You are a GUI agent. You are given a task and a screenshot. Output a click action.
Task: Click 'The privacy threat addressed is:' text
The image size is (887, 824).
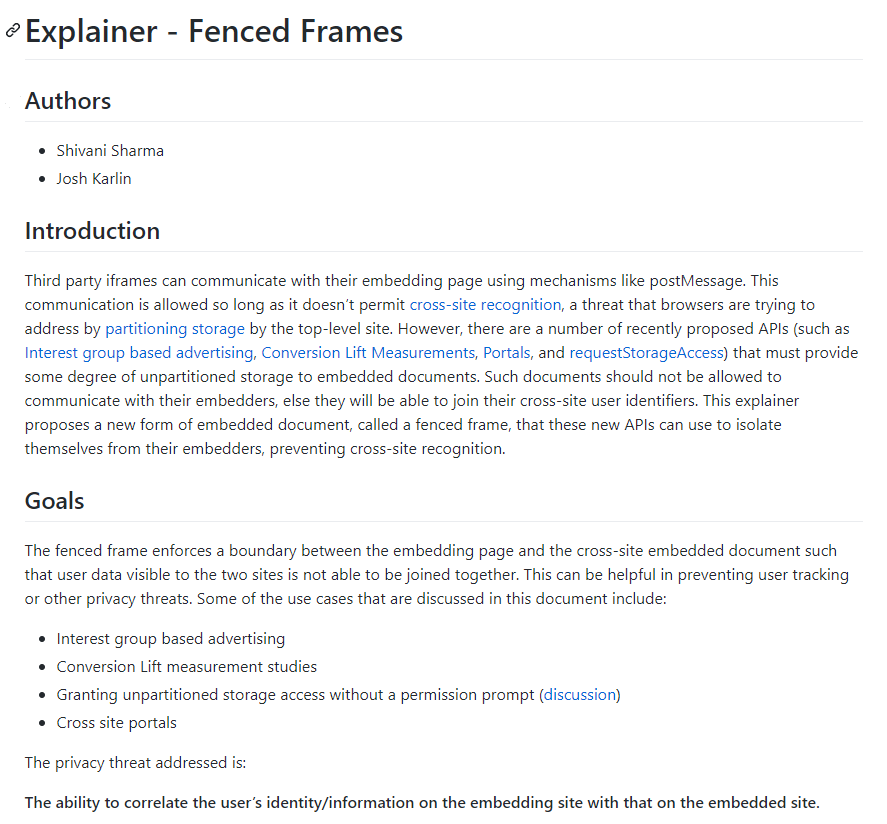pos(136,763)
